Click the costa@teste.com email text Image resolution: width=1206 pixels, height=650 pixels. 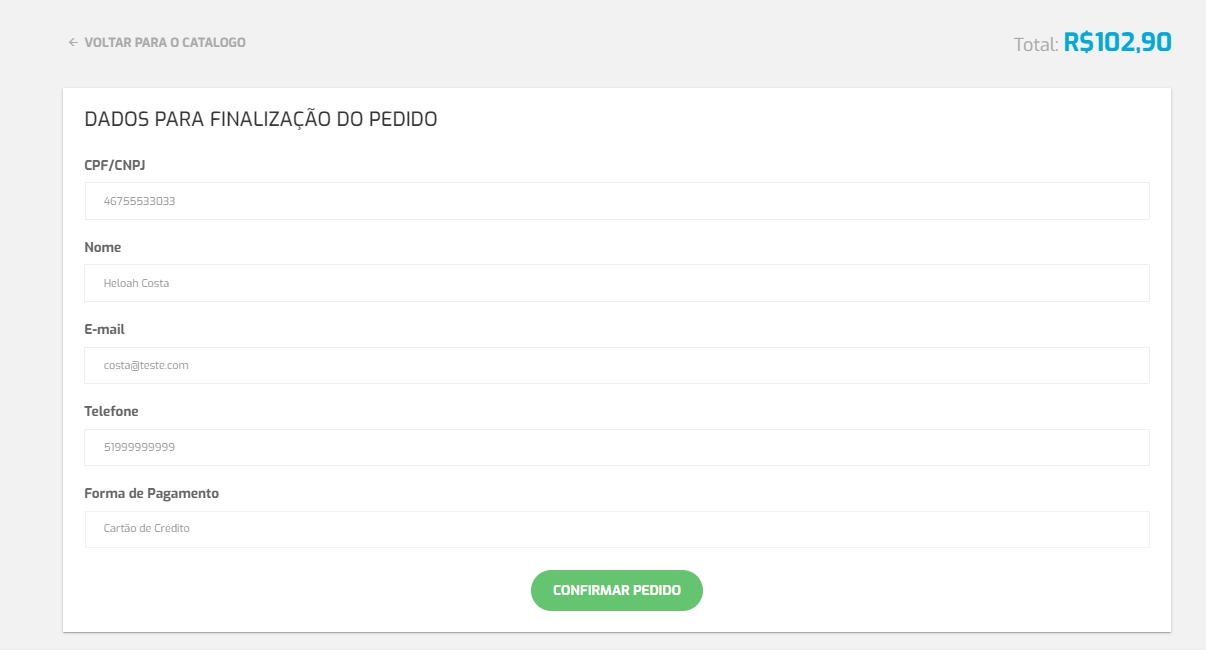pyautogui.click(x=146, y=366)
